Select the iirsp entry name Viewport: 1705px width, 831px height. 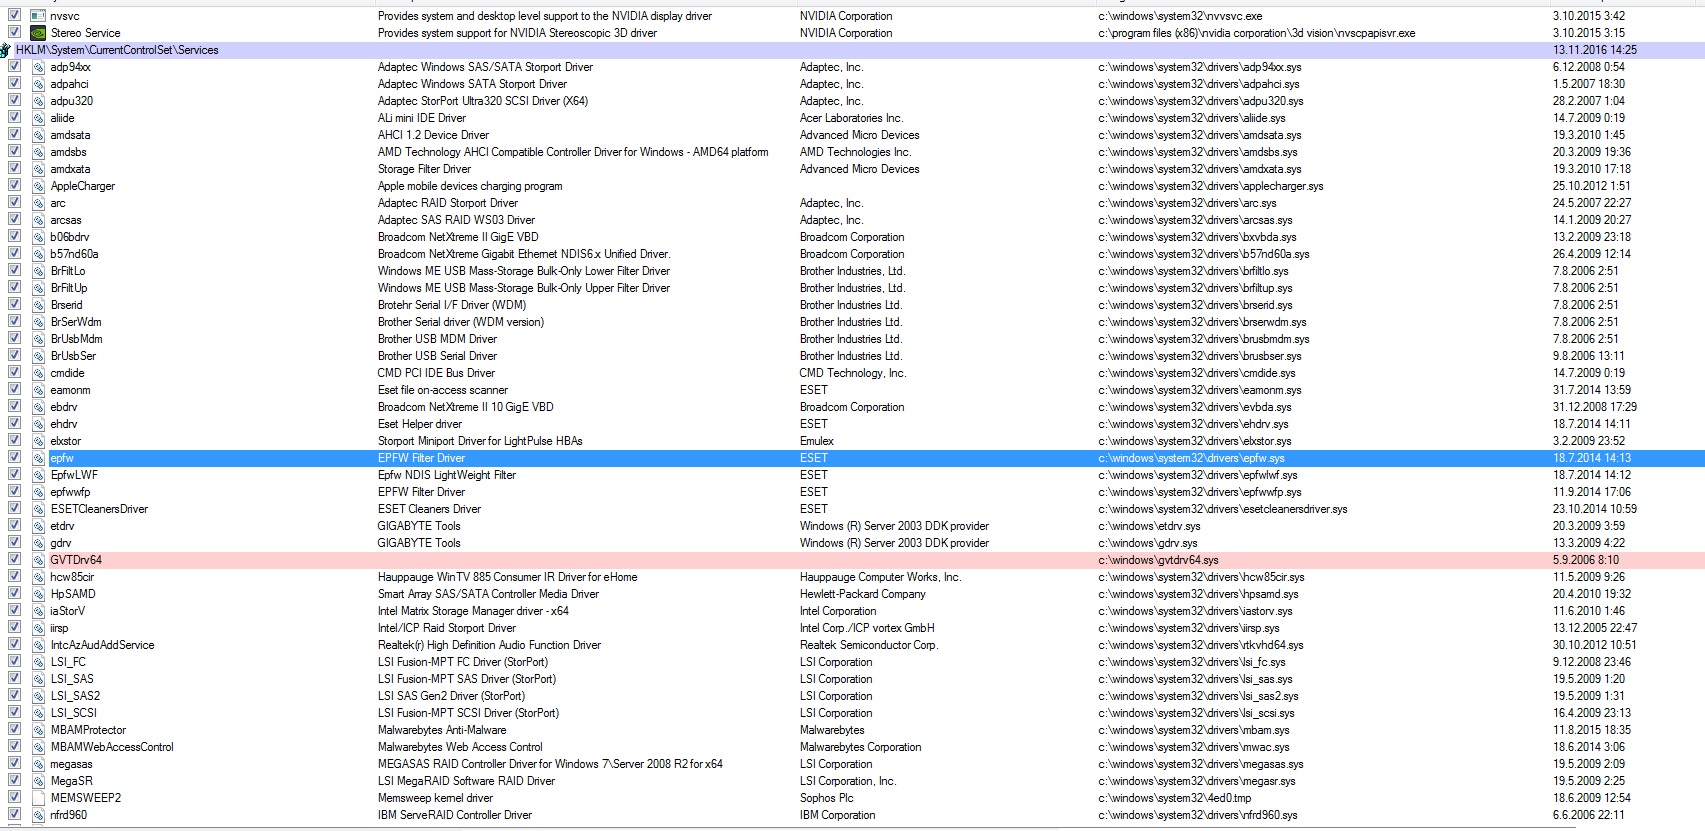(x=60, y=628)
